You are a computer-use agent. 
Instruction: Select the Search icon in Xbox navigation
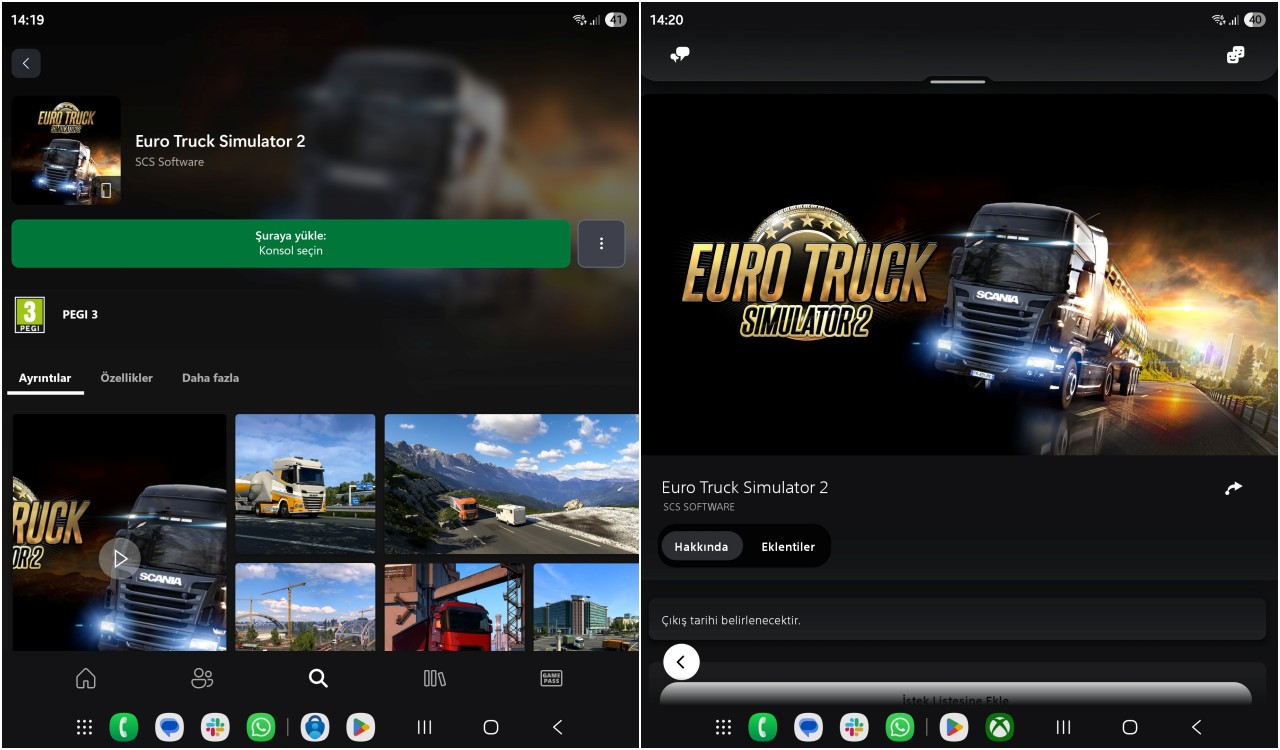click(317, 678)
